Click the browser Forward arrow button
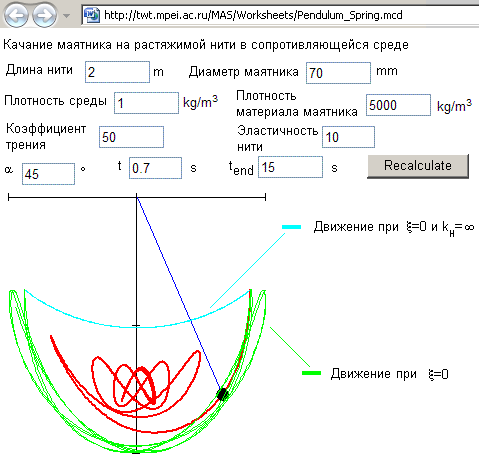479x465 pixels. pos(44,15)
